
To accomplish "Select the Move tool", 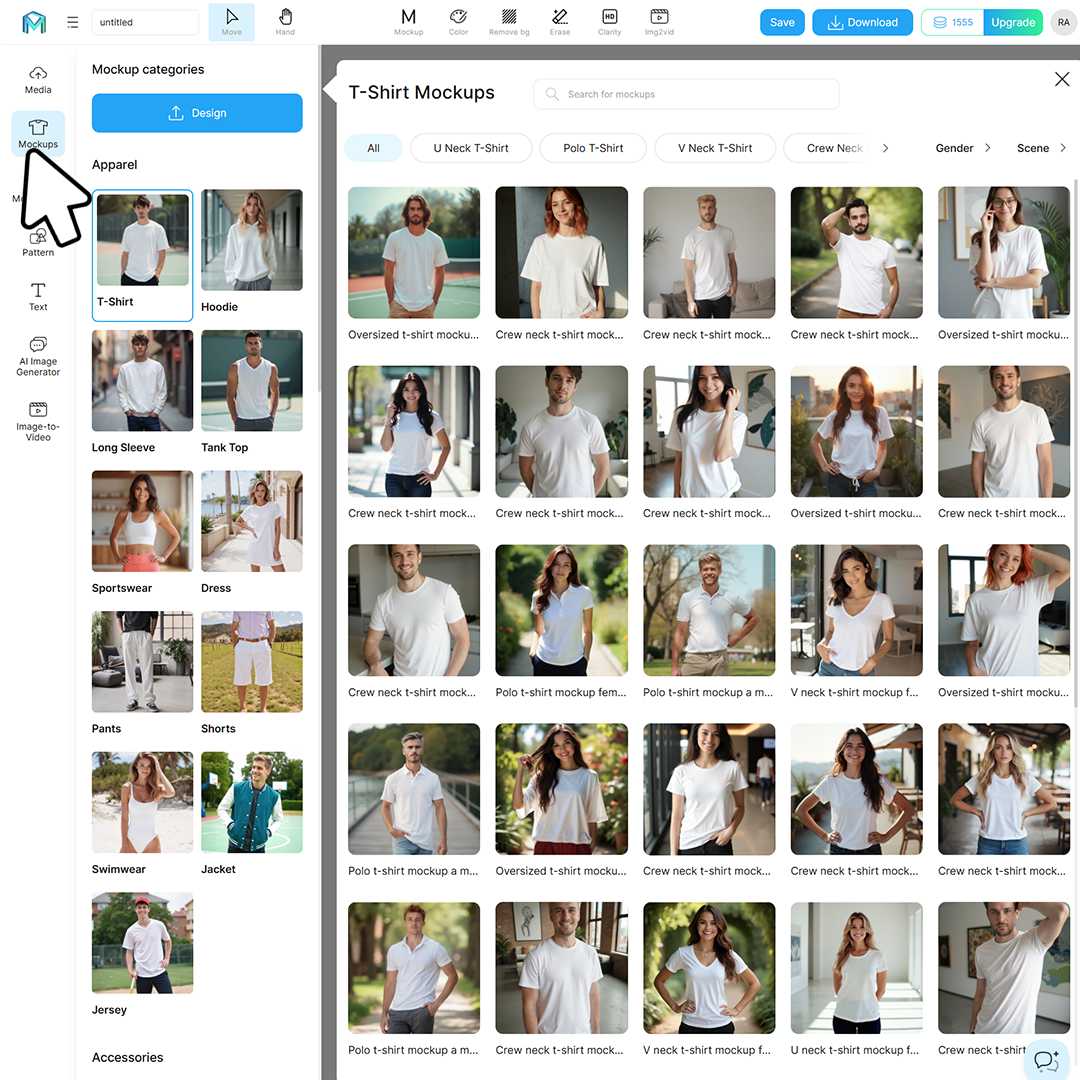I will [231, 22].
